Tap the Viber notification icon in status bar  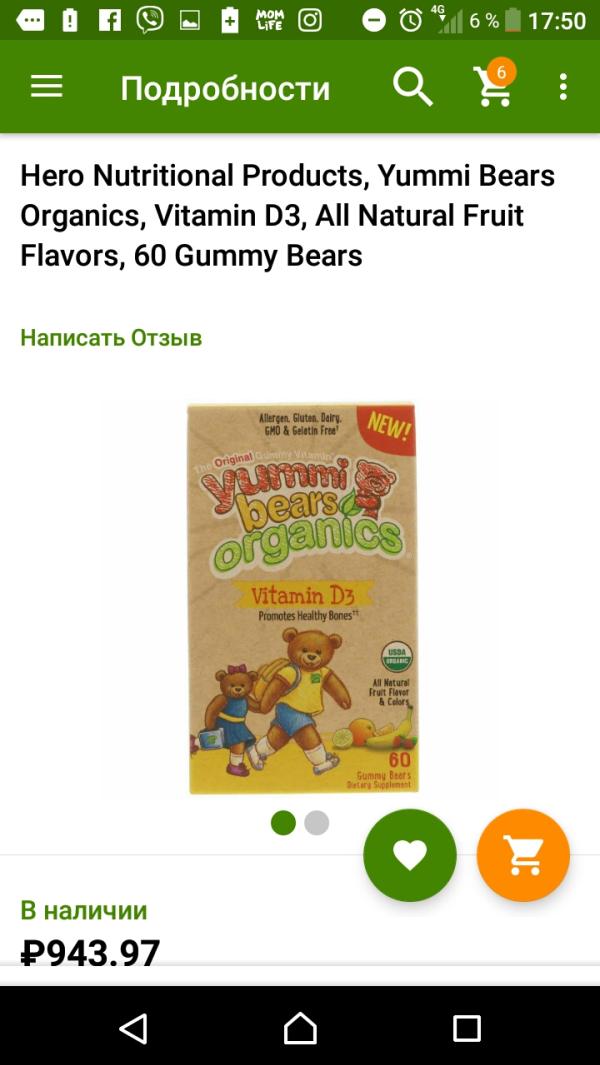(149, 20)
